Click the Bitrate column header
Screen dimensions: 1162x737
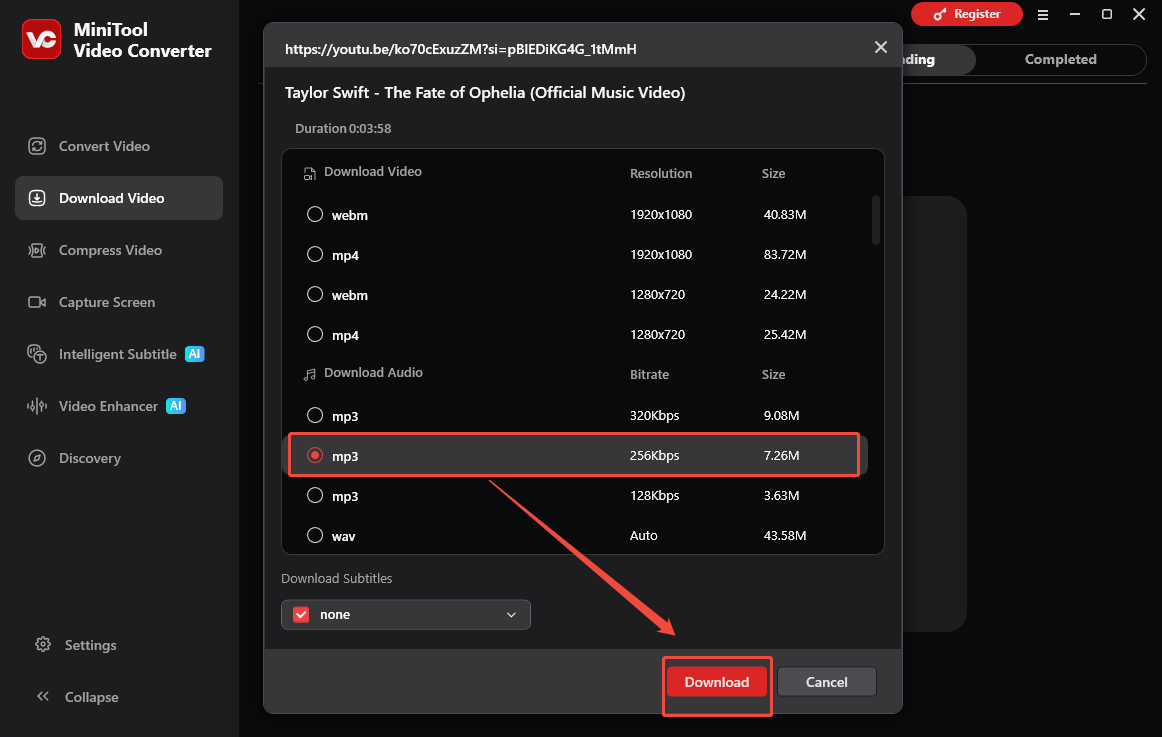pyautogui.click(x=649, y=375)
